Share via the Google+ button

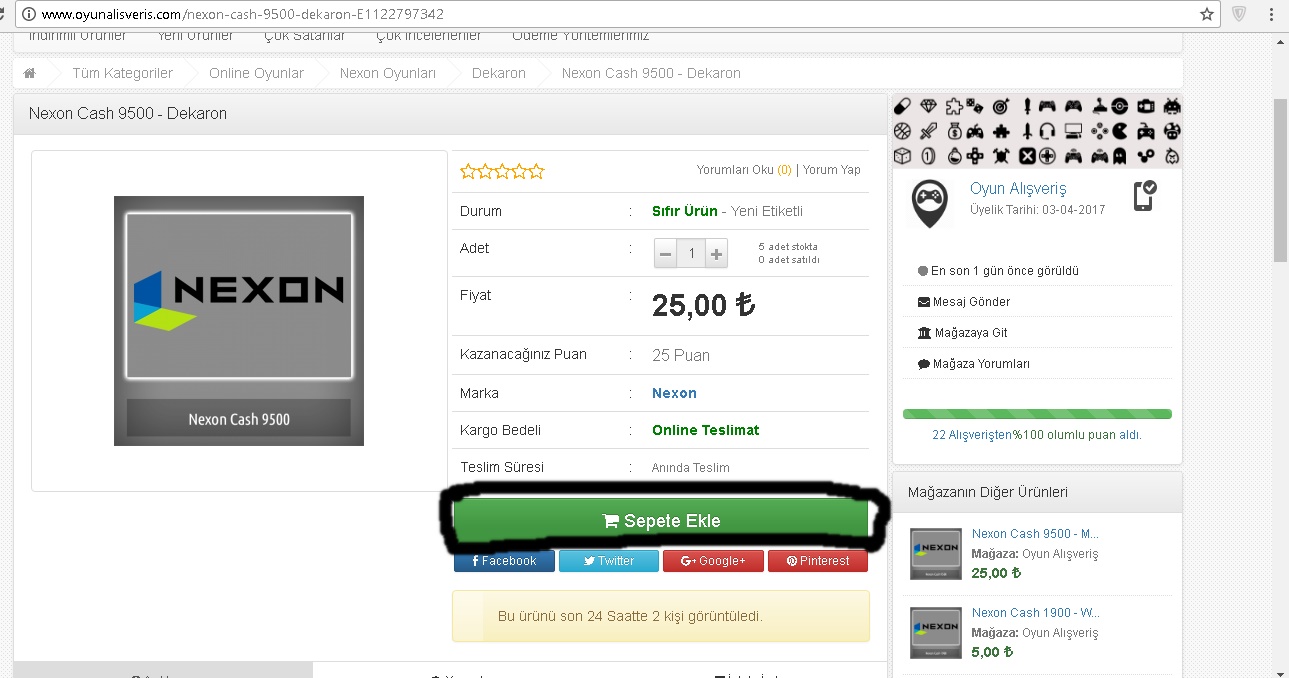[713, 561]
